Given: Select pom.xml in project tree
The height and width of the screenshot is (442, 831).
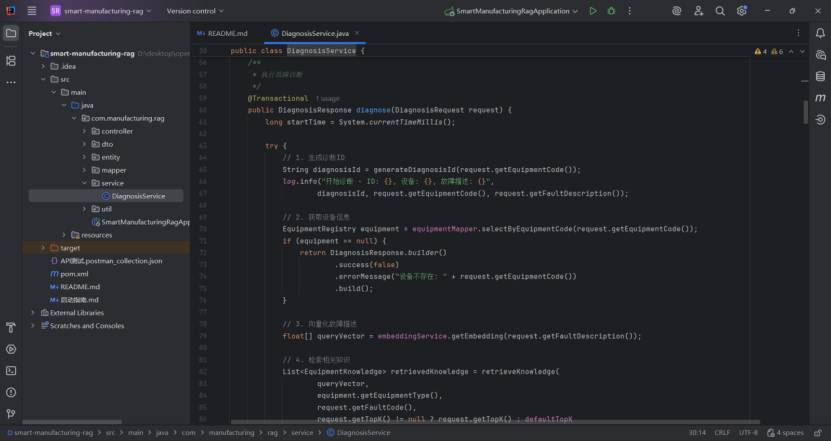Looking at the screenshot, I should tap(69, 274).
